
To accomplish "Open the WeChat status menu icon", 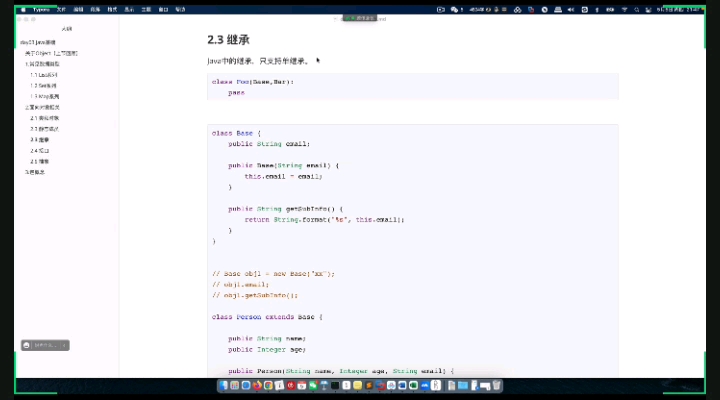I will click(454, 10).
